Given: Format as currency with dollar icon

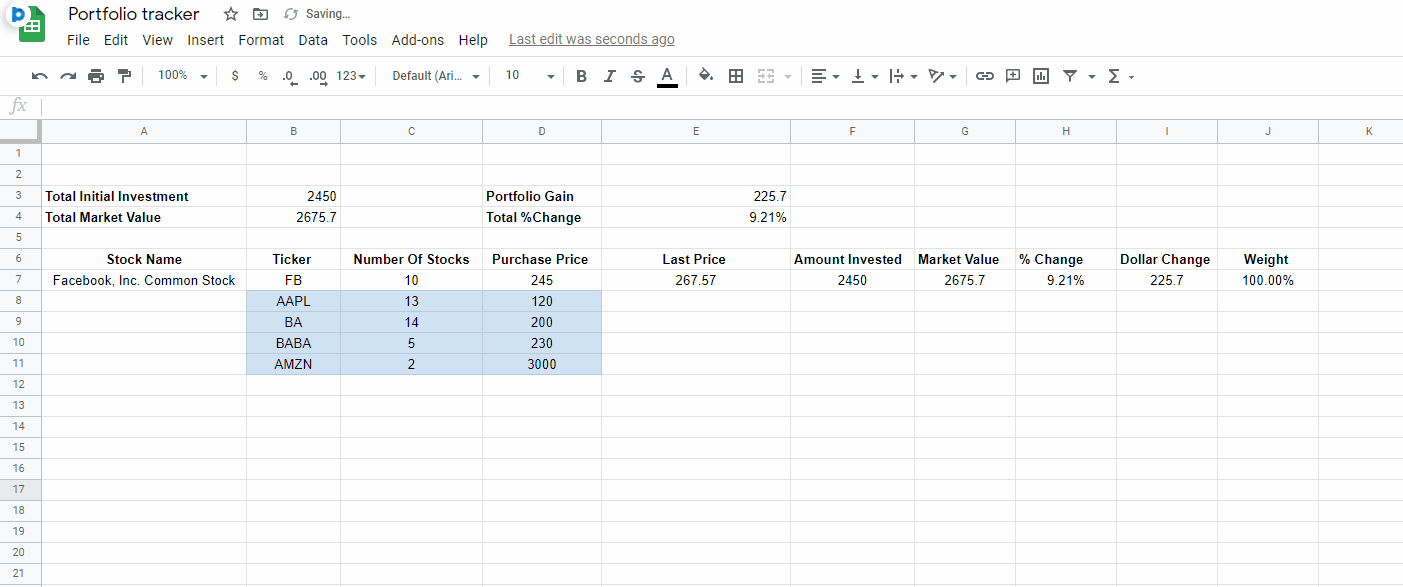Looking at the screenshot, I should tap(235, 76).
